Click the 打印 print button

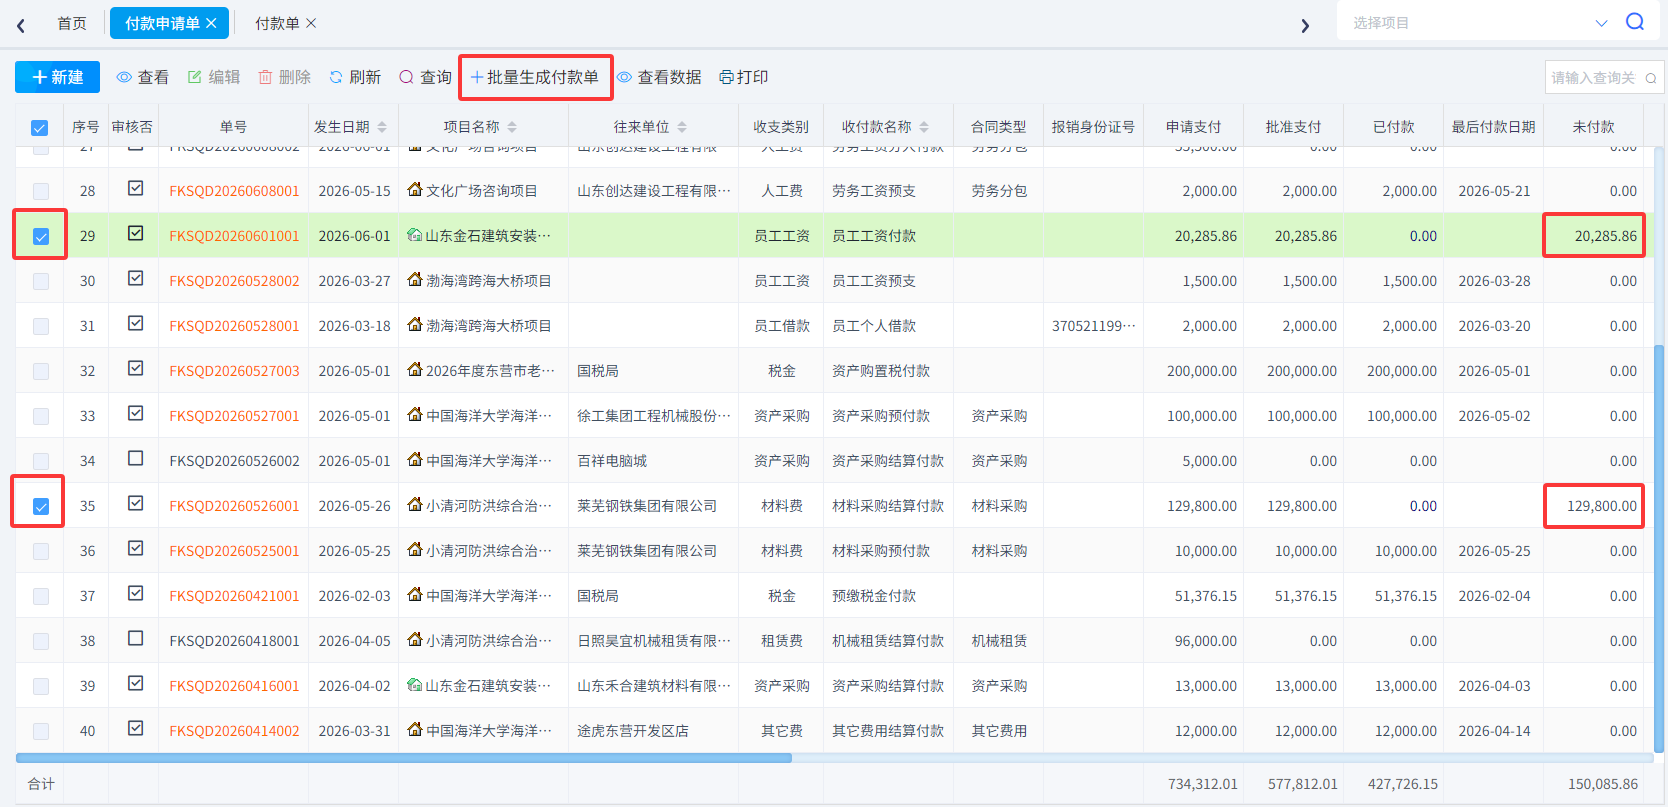[744, 77]
